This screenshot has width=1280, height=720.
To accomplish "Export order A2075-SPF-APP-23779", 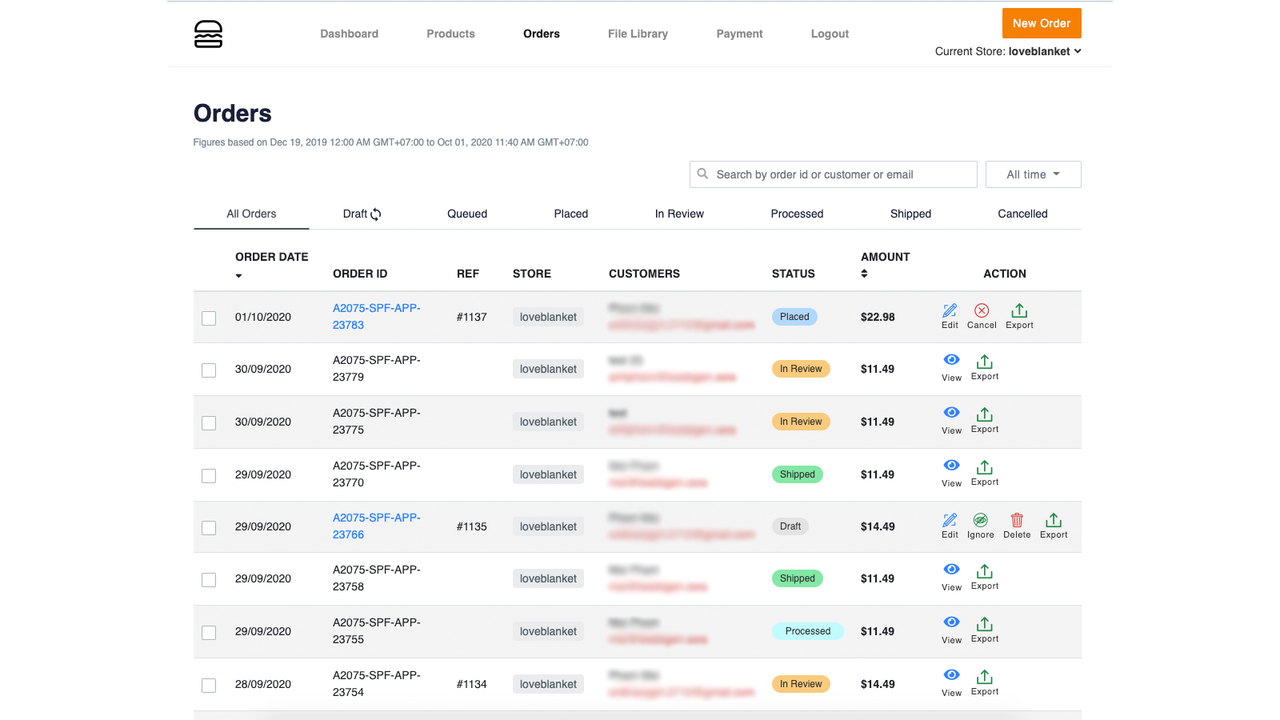I will (x=984, y=366).
